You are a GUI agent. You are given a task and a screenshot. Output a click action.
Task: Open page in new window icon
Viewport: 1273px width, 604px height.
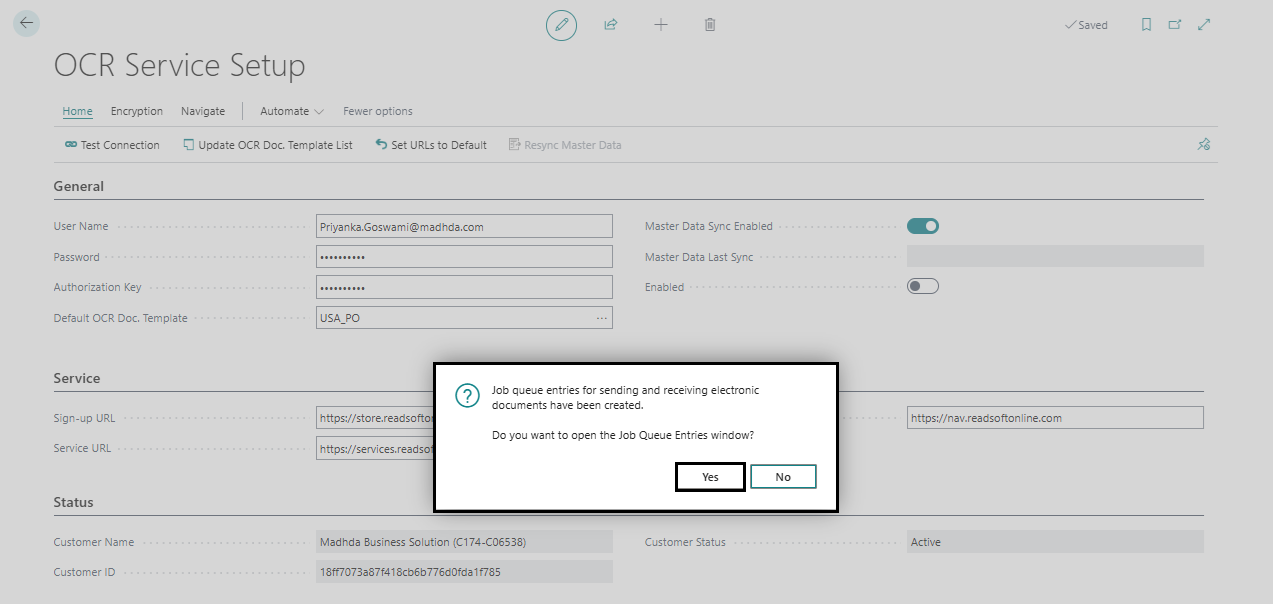coord(1175,25)
